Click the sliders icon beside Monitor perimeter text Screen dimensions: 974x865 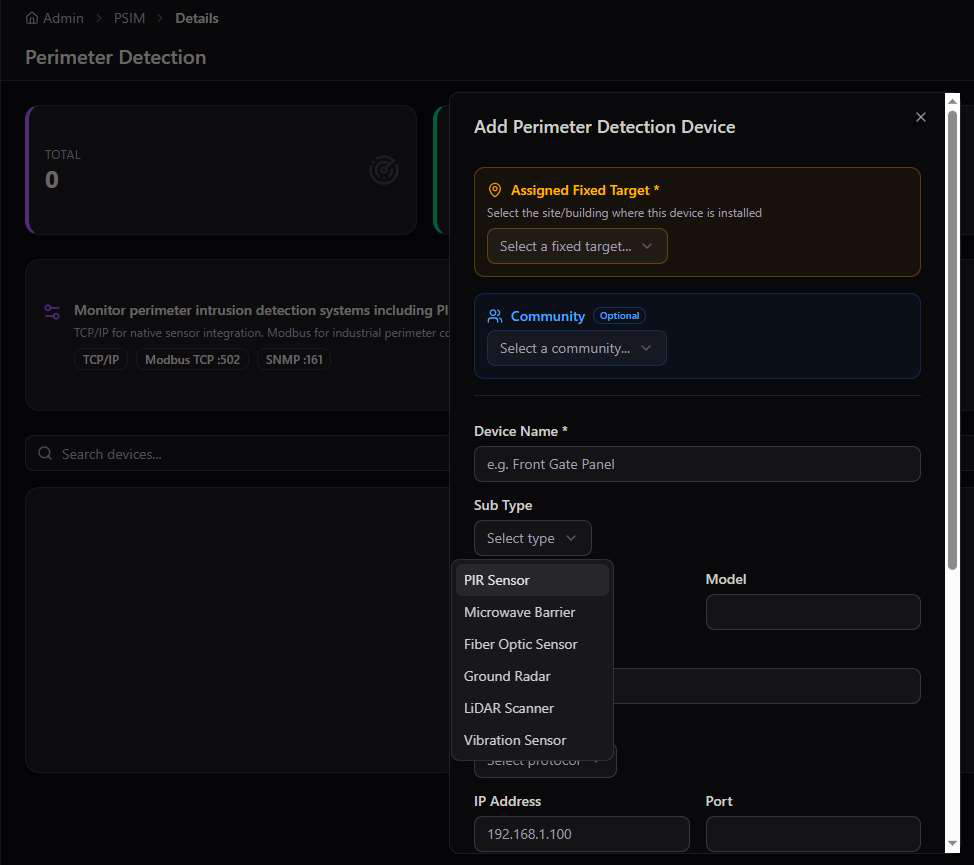[52, 312]
